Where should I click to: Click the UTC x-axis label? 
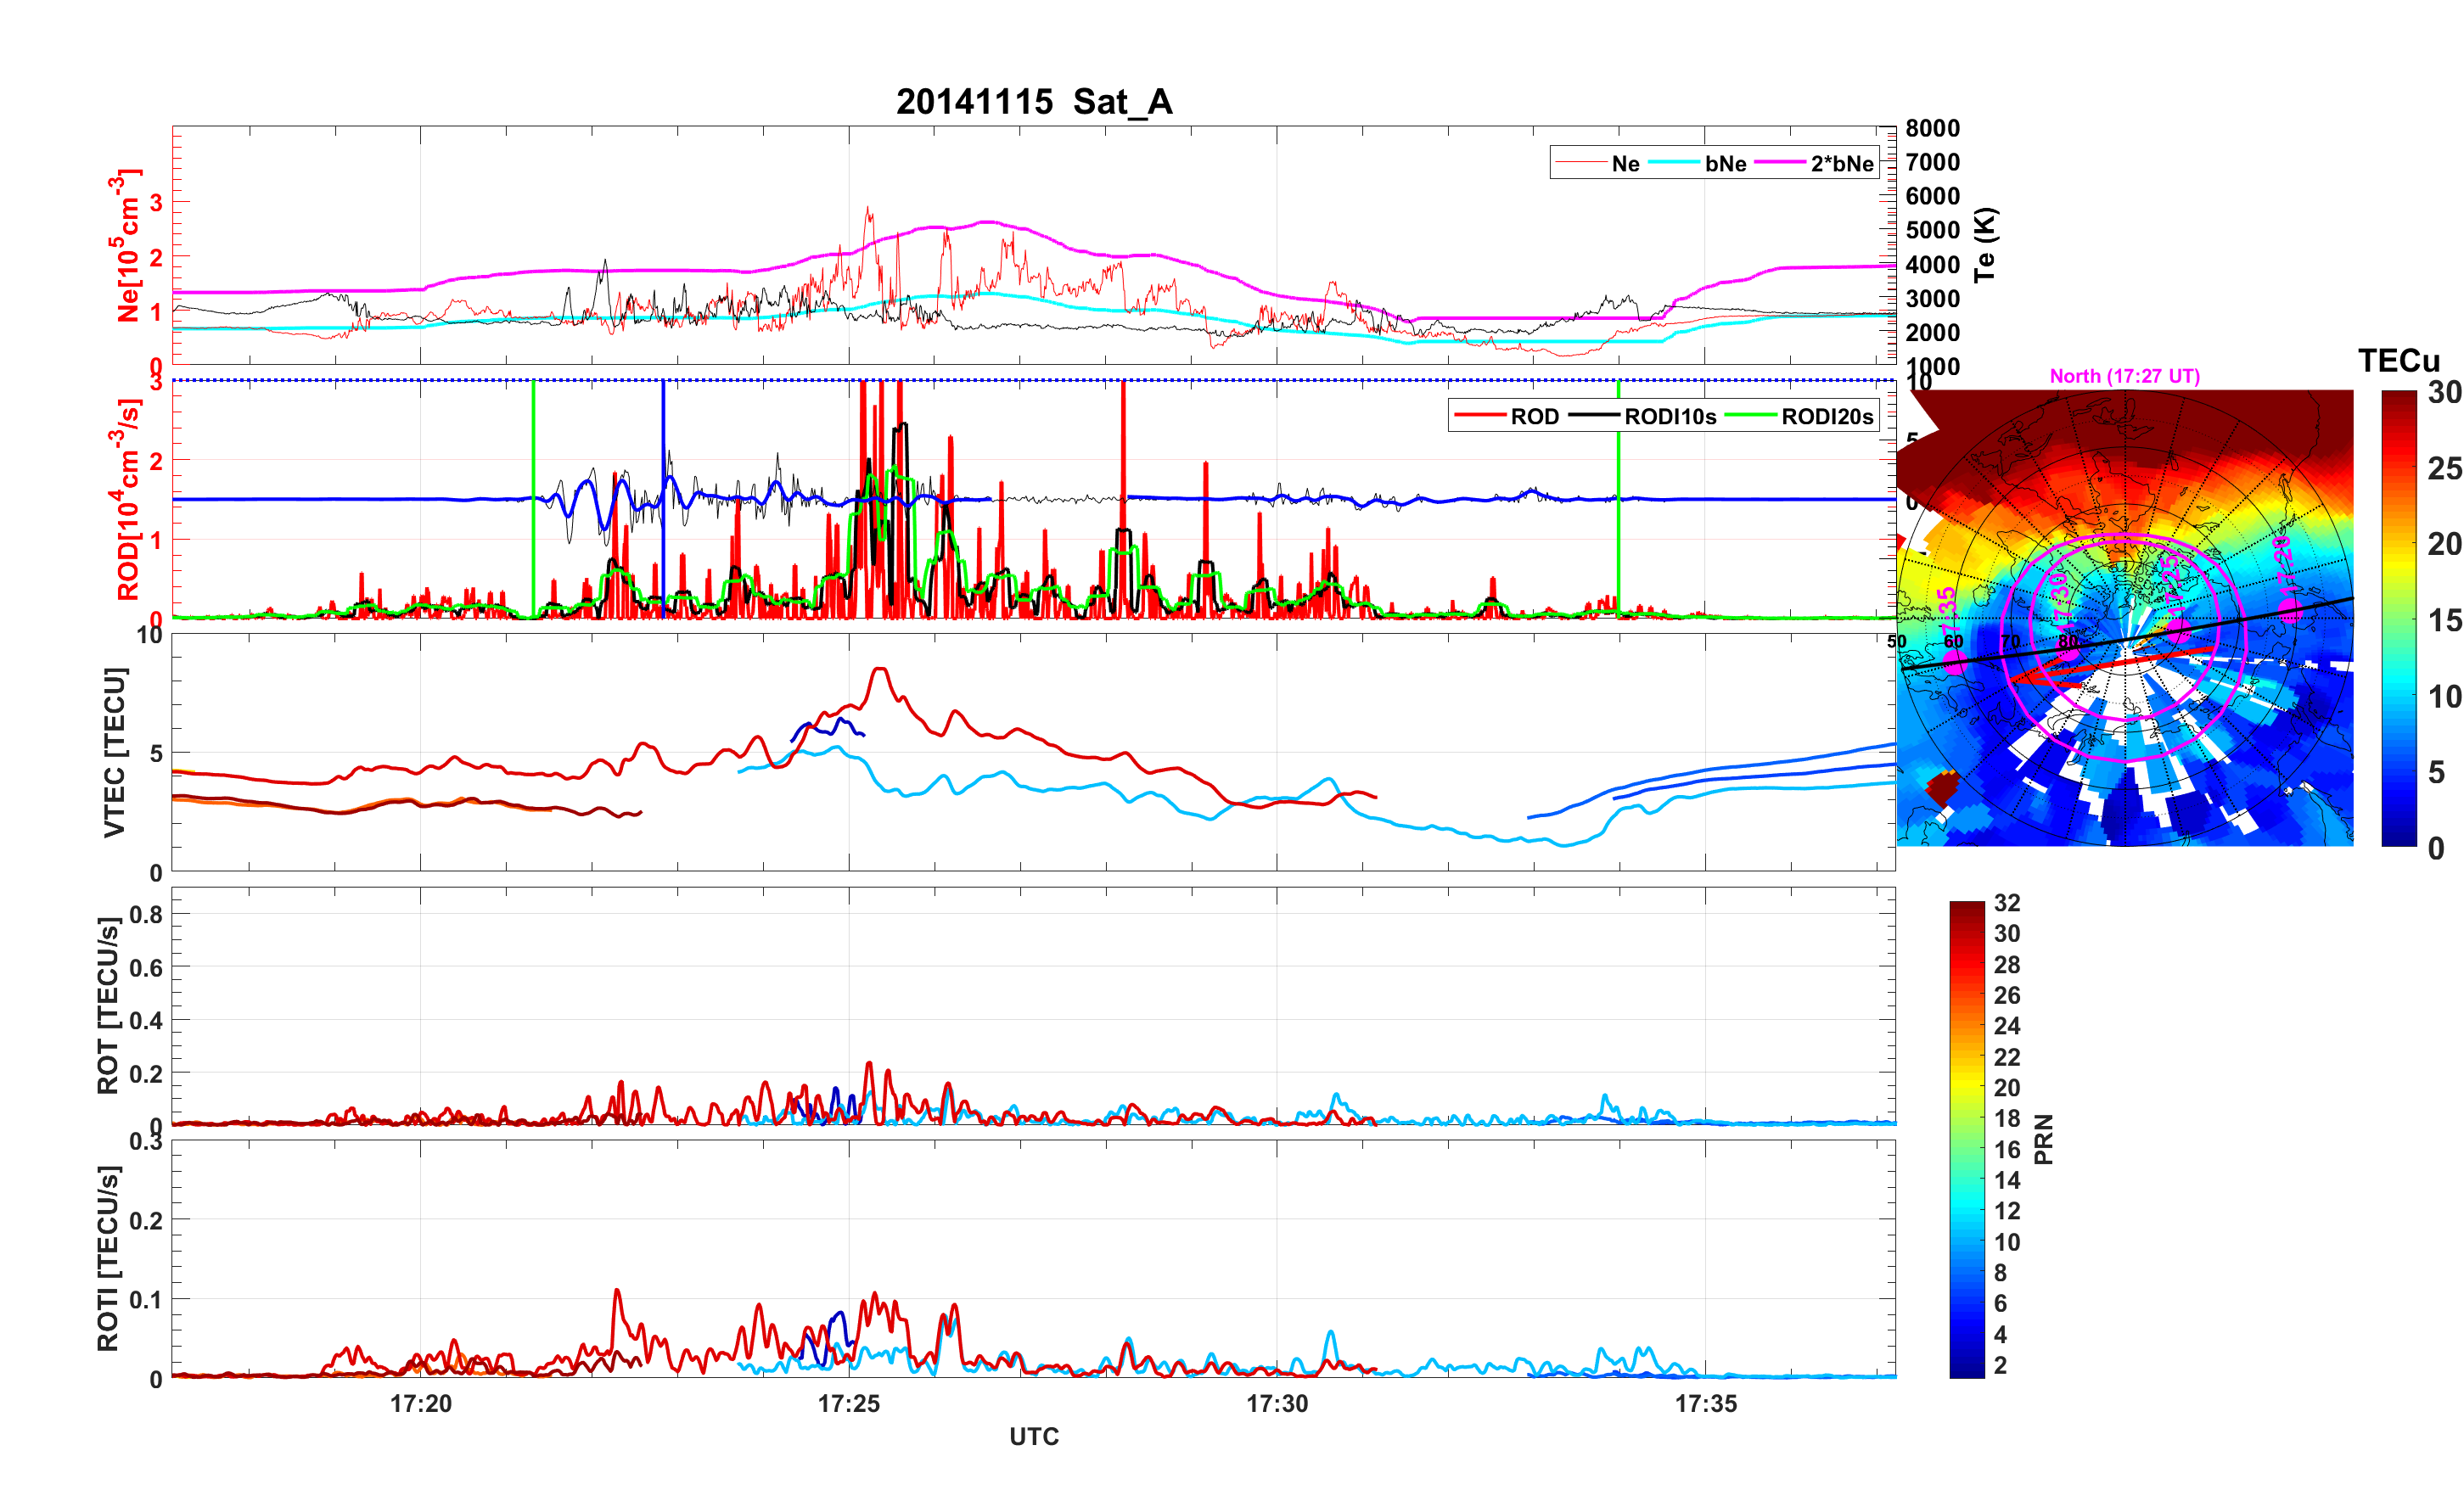click(1033, 1437)
